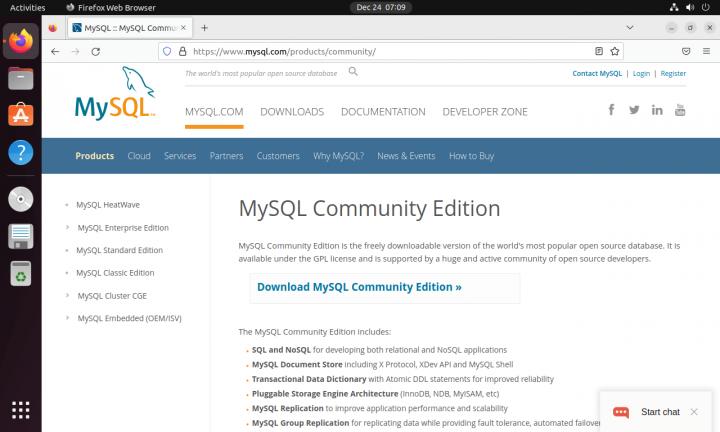Select Services in blue menu bar
The image size is (720, 432).
180,156
